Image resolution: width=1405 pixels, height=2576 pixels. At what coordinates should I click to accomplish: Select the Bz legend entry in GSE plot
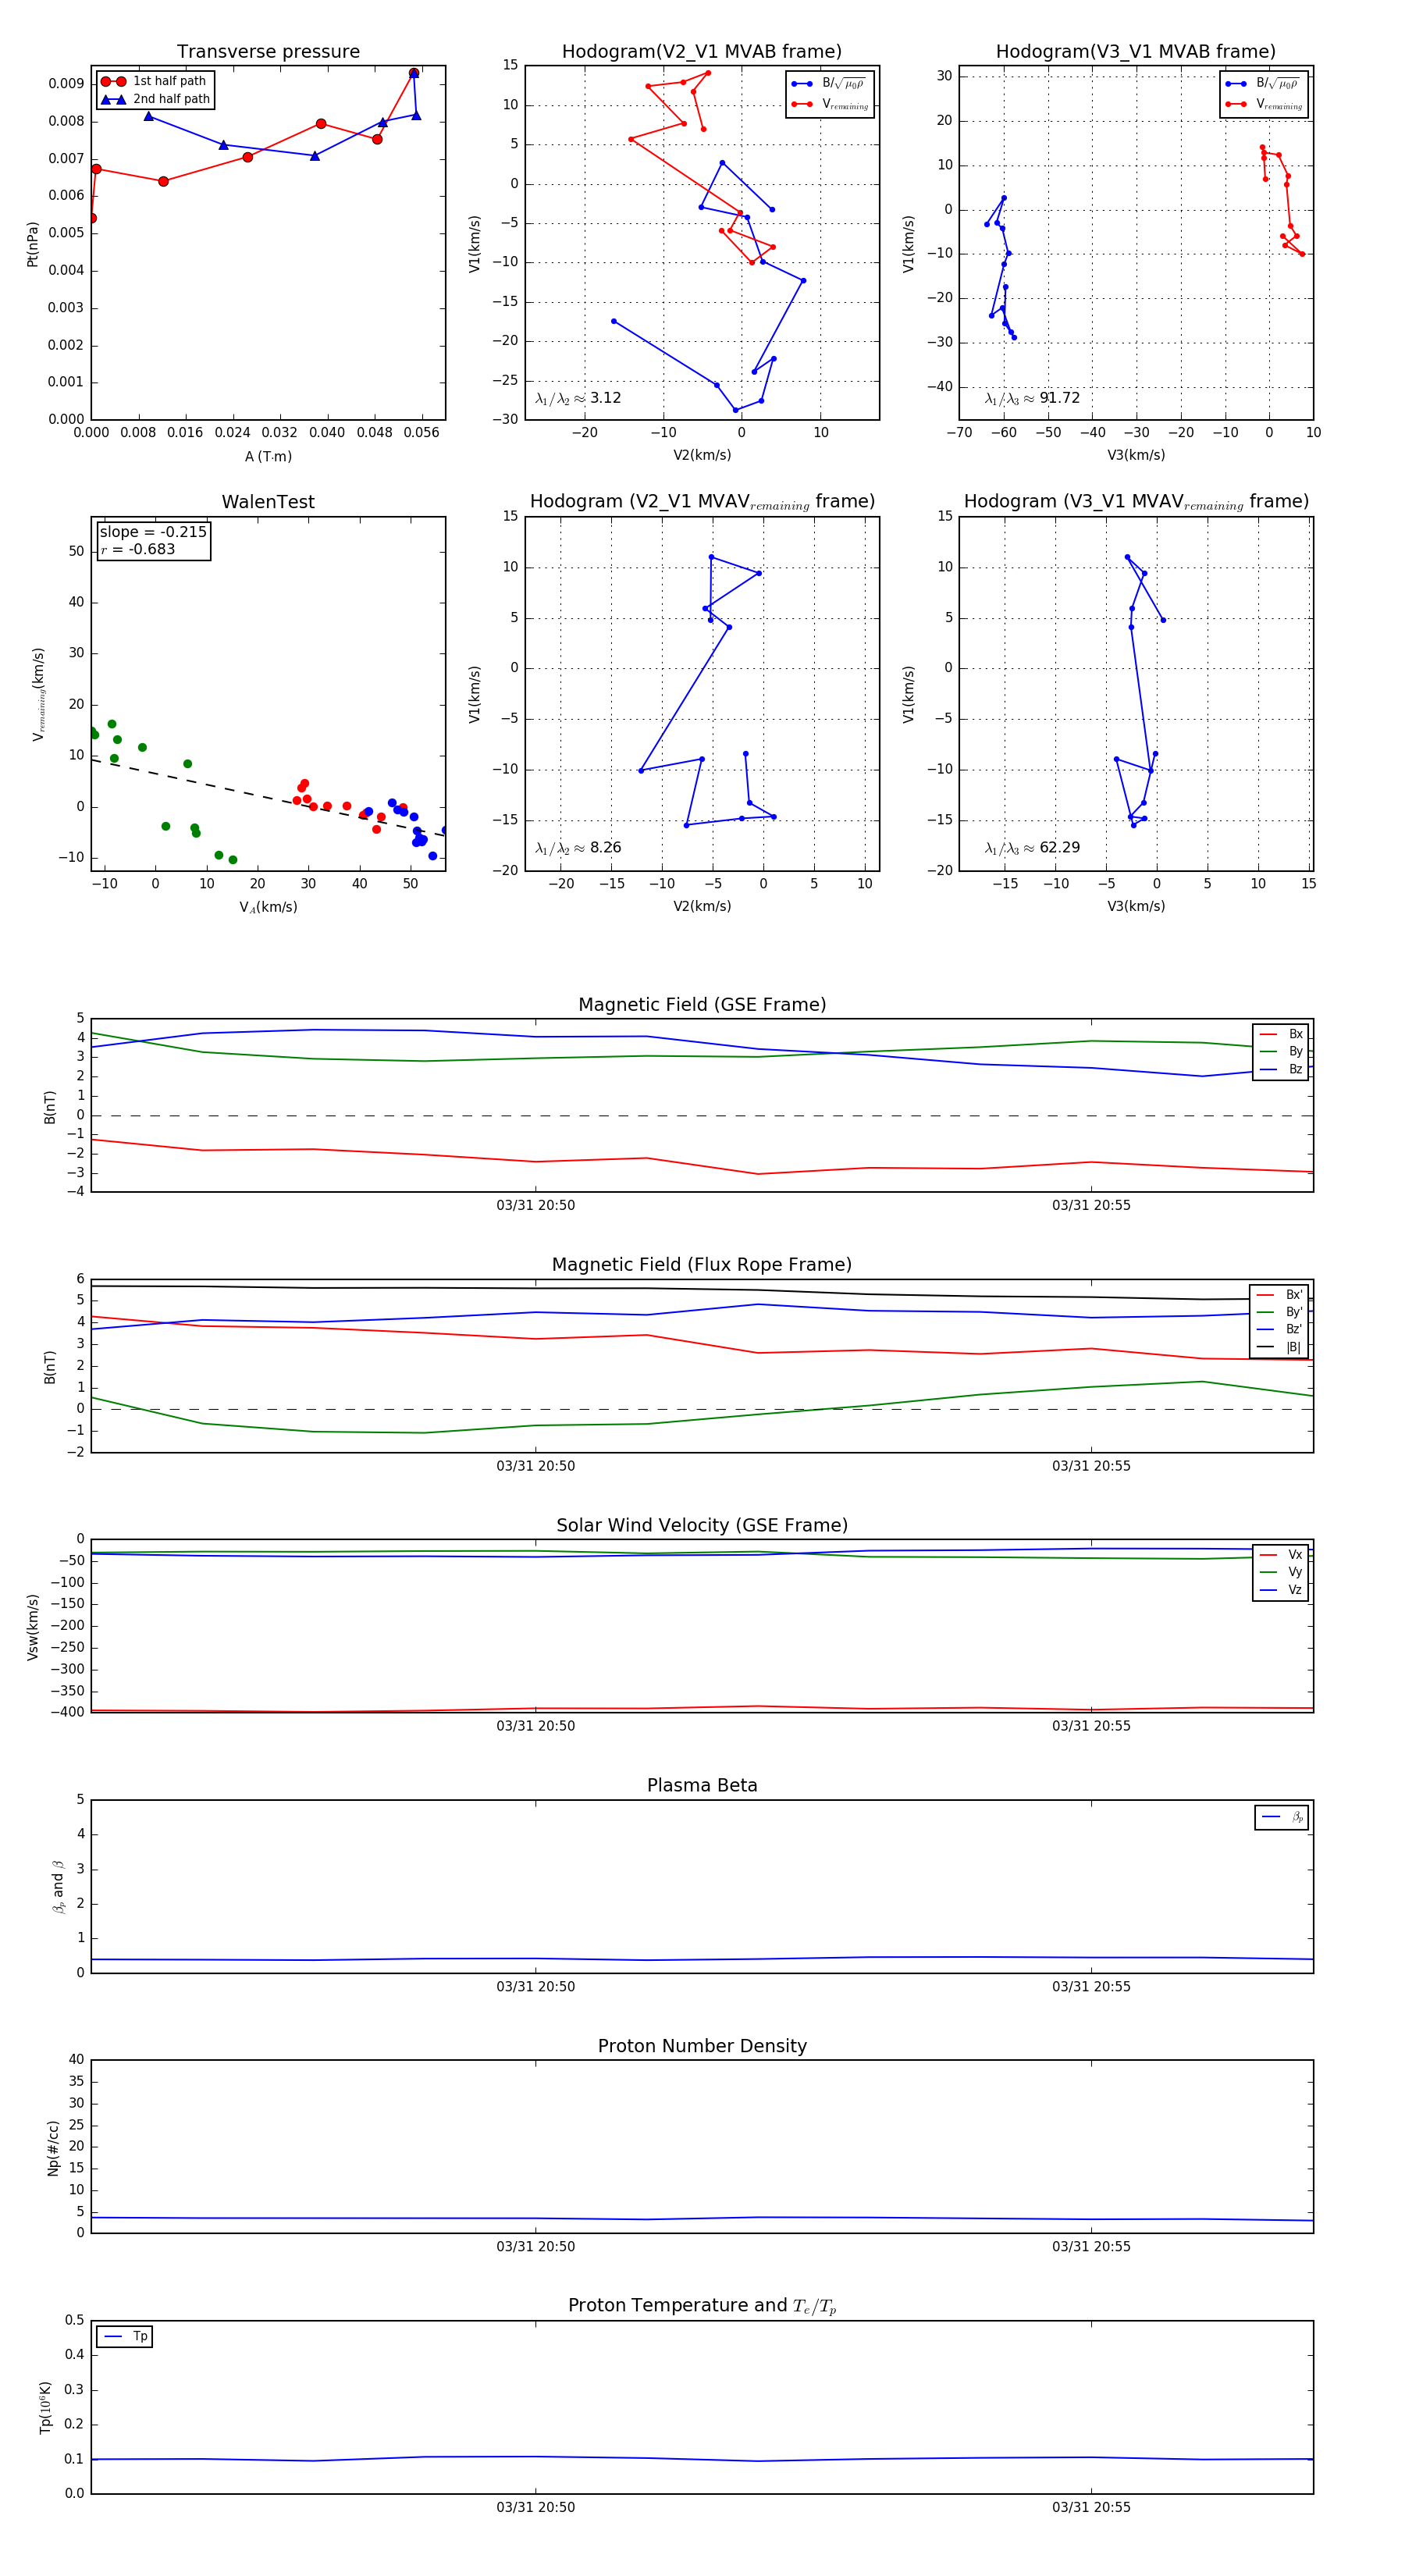click(x=1281, y=1069)
